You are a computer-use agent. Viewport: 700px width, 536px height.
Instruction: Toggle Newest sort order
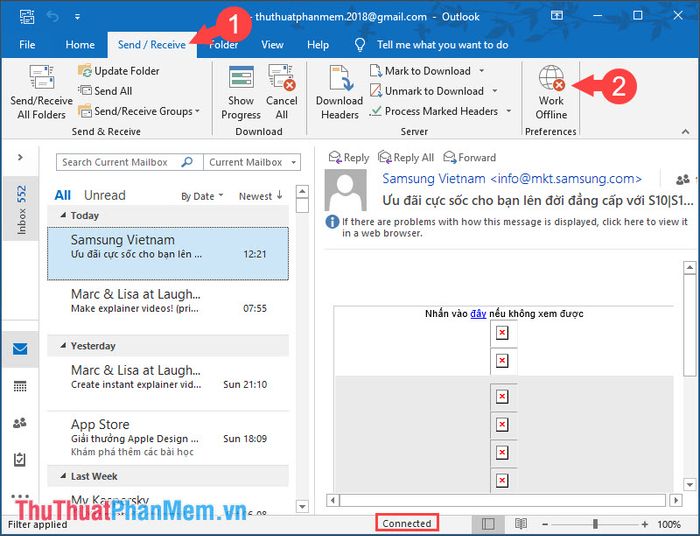261,196
